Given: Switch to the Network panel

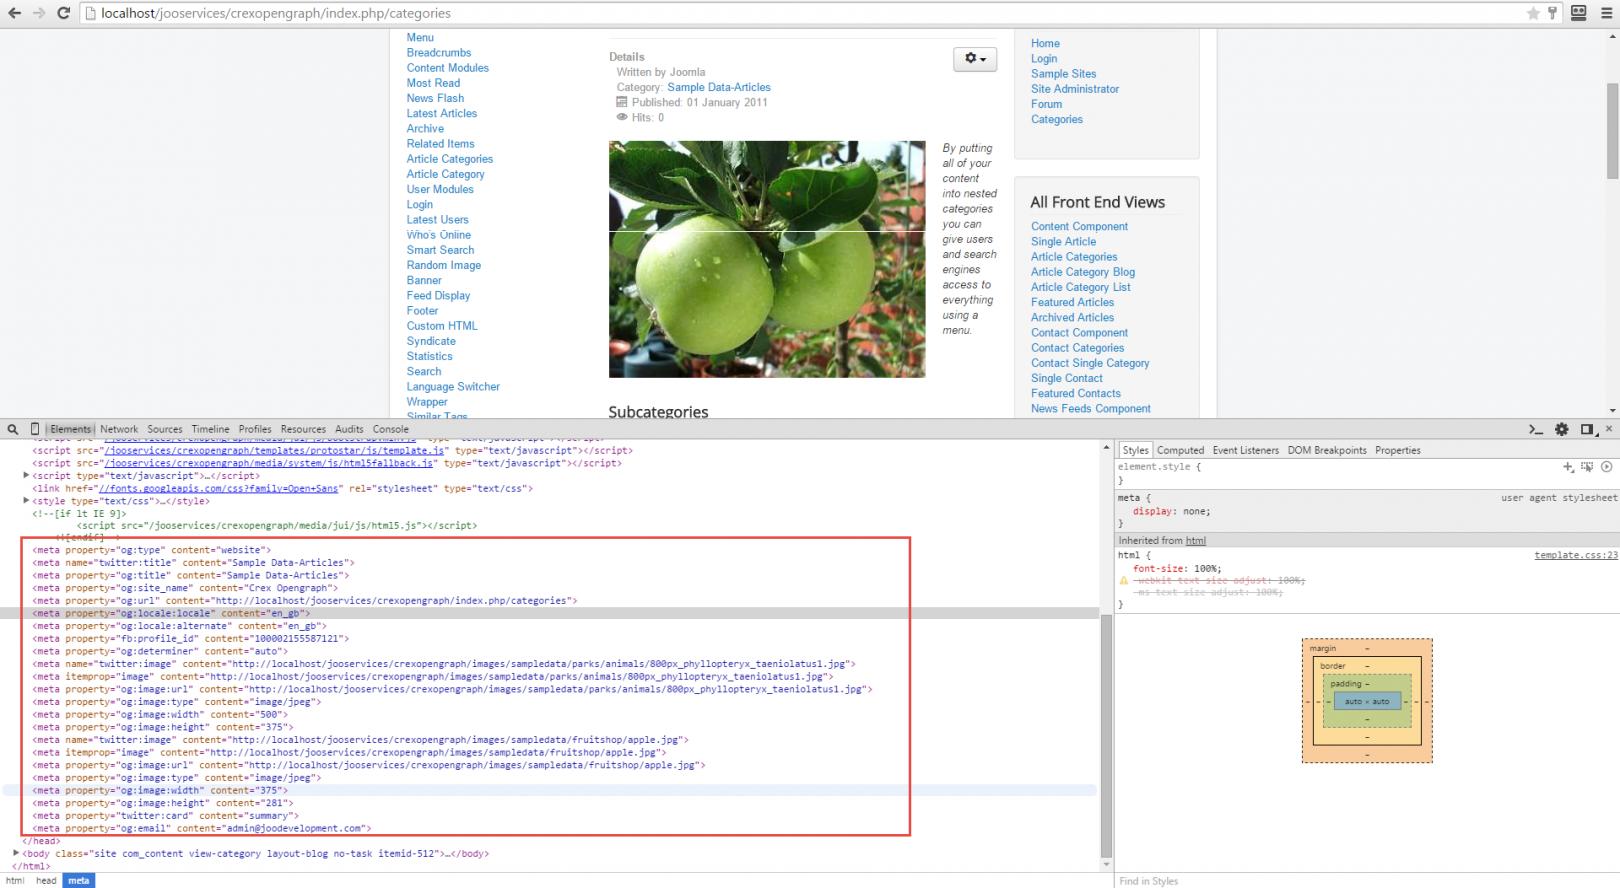Looking at the screenshot, I should [x=119, y=429].
